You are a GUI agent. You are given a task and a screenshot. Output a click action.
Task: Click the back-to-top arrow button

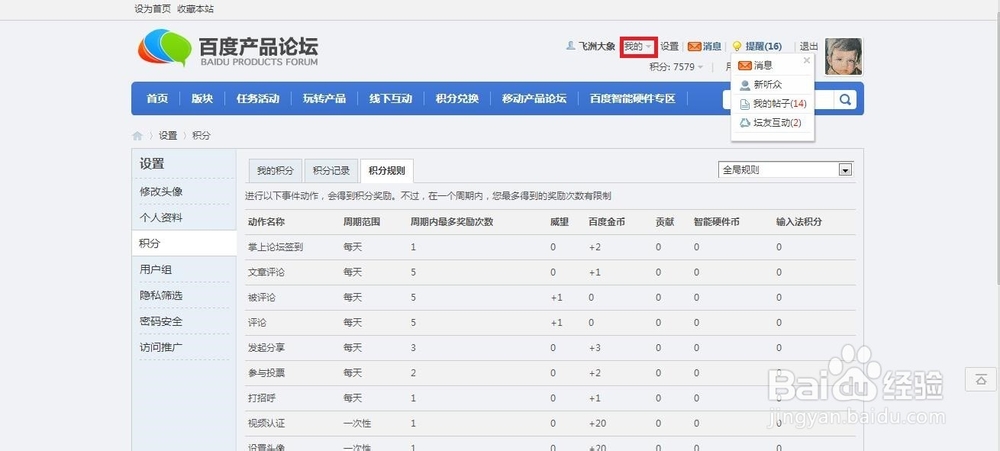tap(981, 380)
